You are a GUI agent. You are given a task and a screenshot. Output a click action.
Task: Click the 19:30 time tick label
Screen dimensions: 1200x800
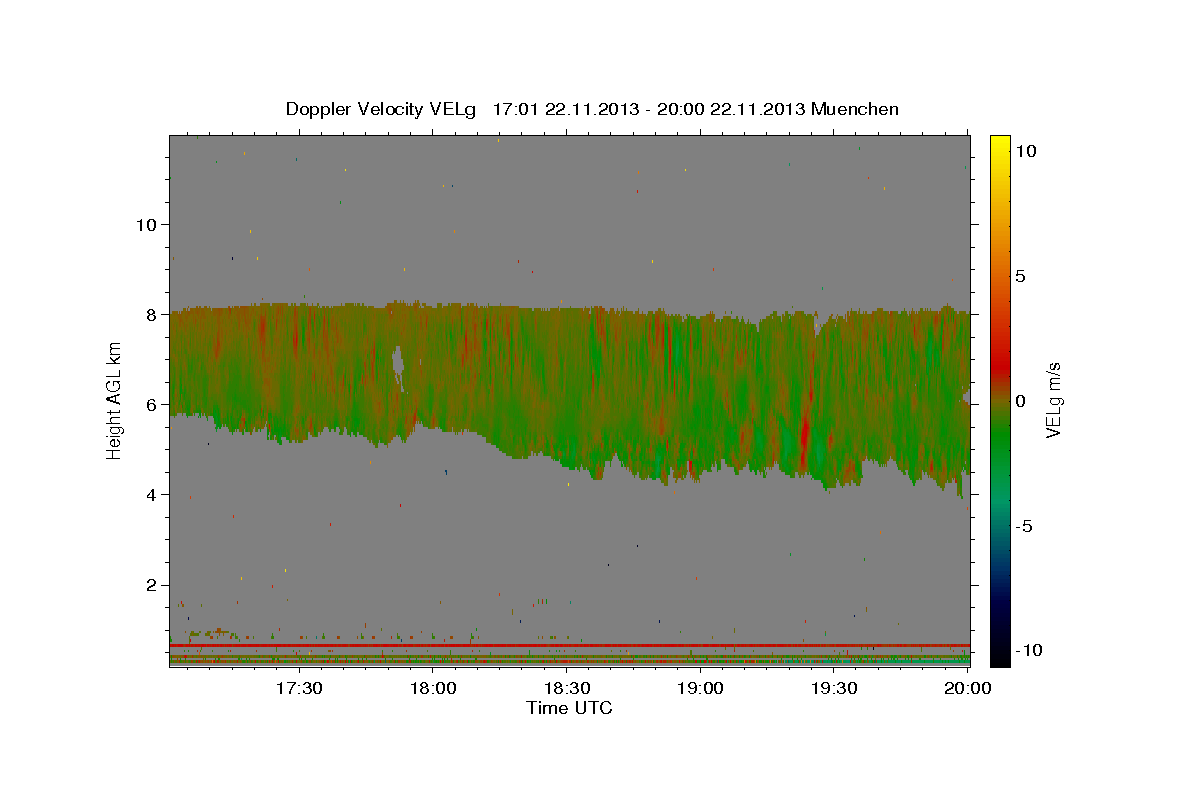tap(834, 689)
